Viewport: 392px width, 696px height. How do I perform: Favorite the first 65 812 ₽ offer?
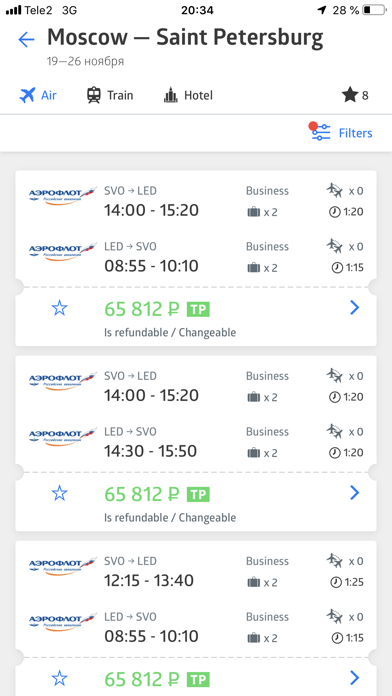coord(59,308)
